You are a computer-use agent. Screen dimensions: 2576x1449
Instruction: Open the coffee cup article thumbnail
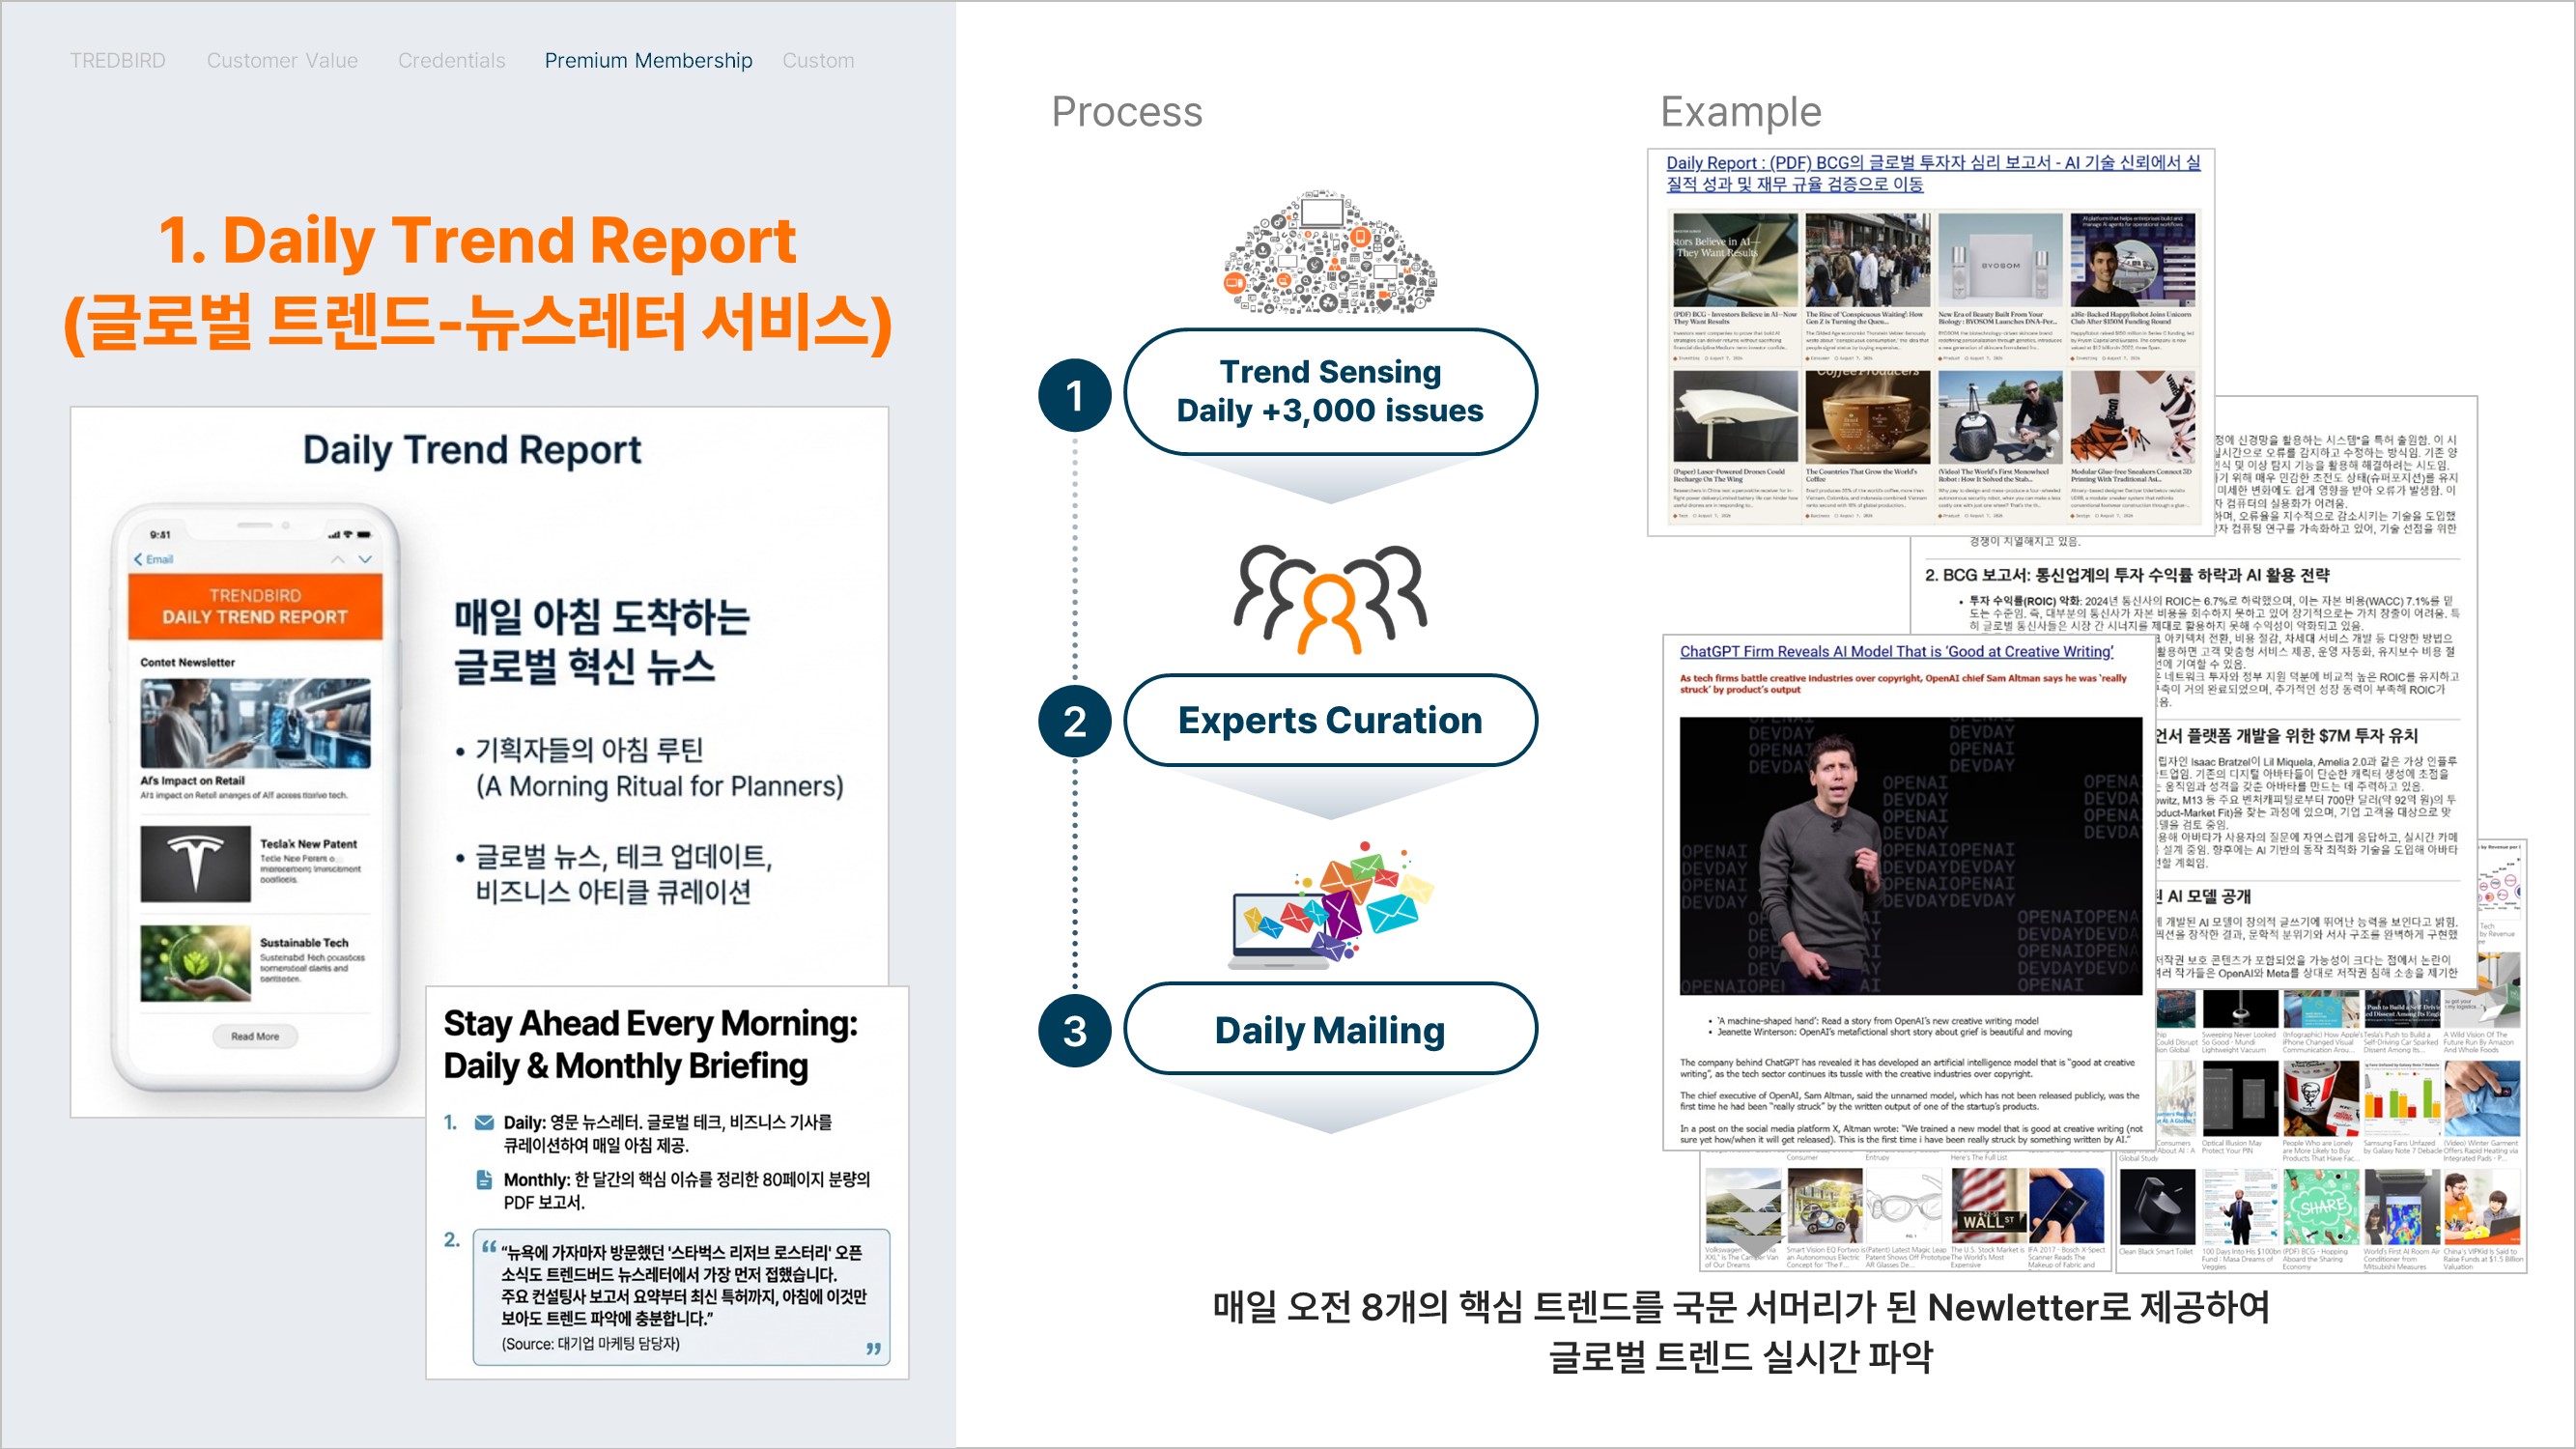pyautogui.click(x=1867, y=417)
